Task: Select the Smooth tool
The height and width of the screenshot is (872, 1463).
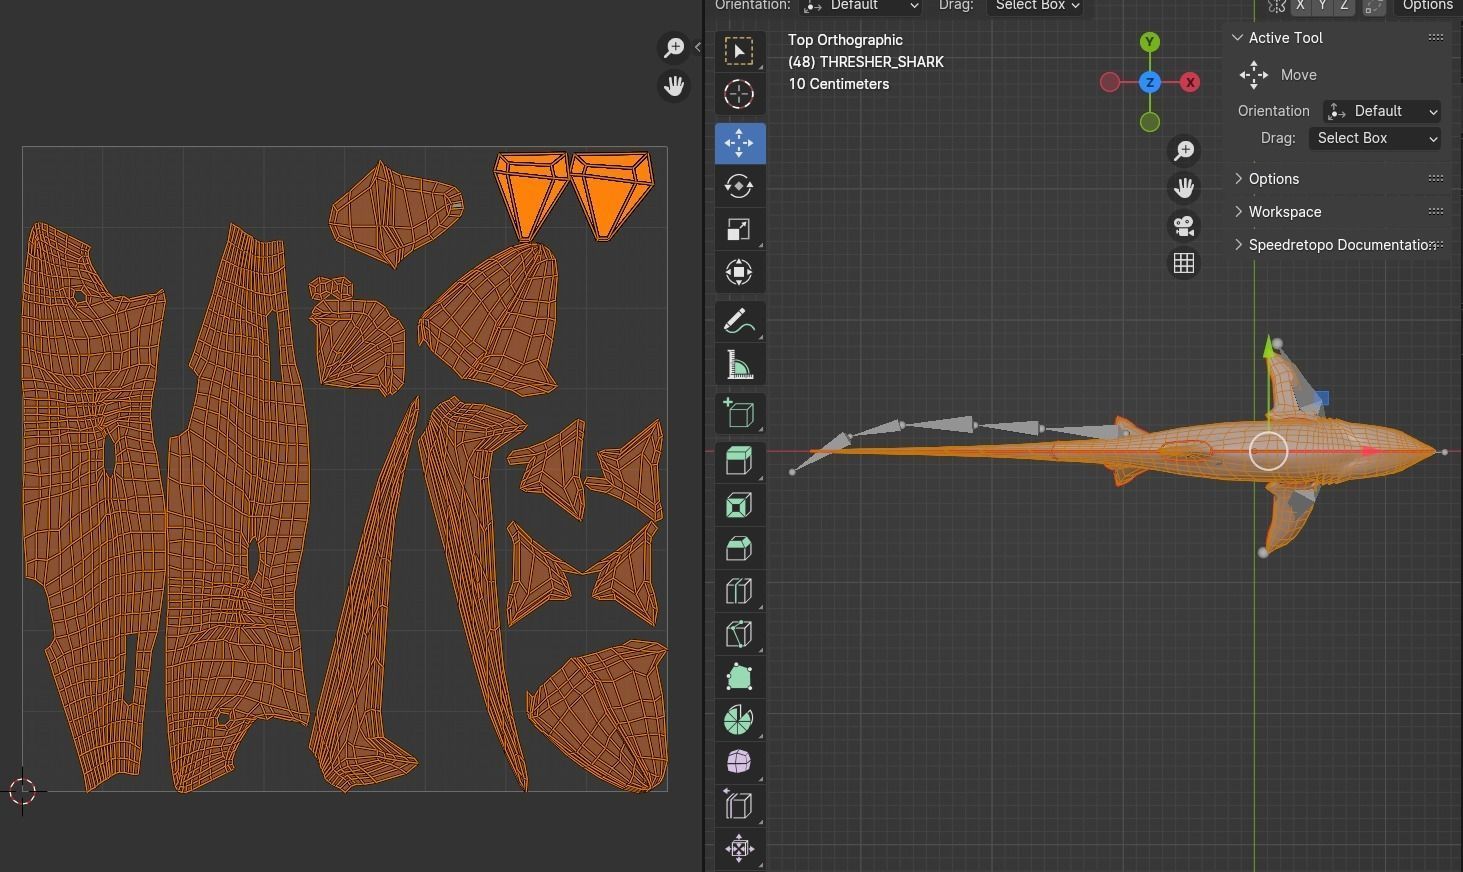Action: pos(739,762)
